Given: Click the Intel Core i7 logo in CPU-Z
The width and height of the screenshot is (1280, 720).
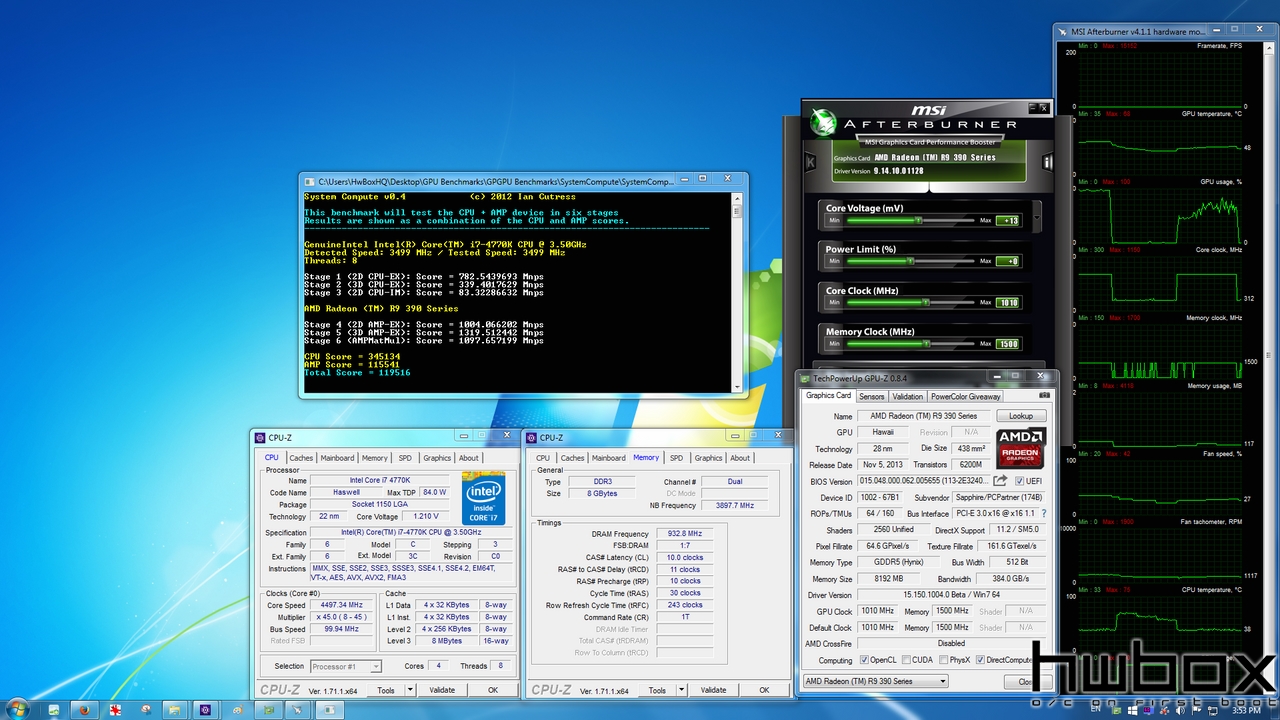Looking at the screenshot, I should 484,498.
